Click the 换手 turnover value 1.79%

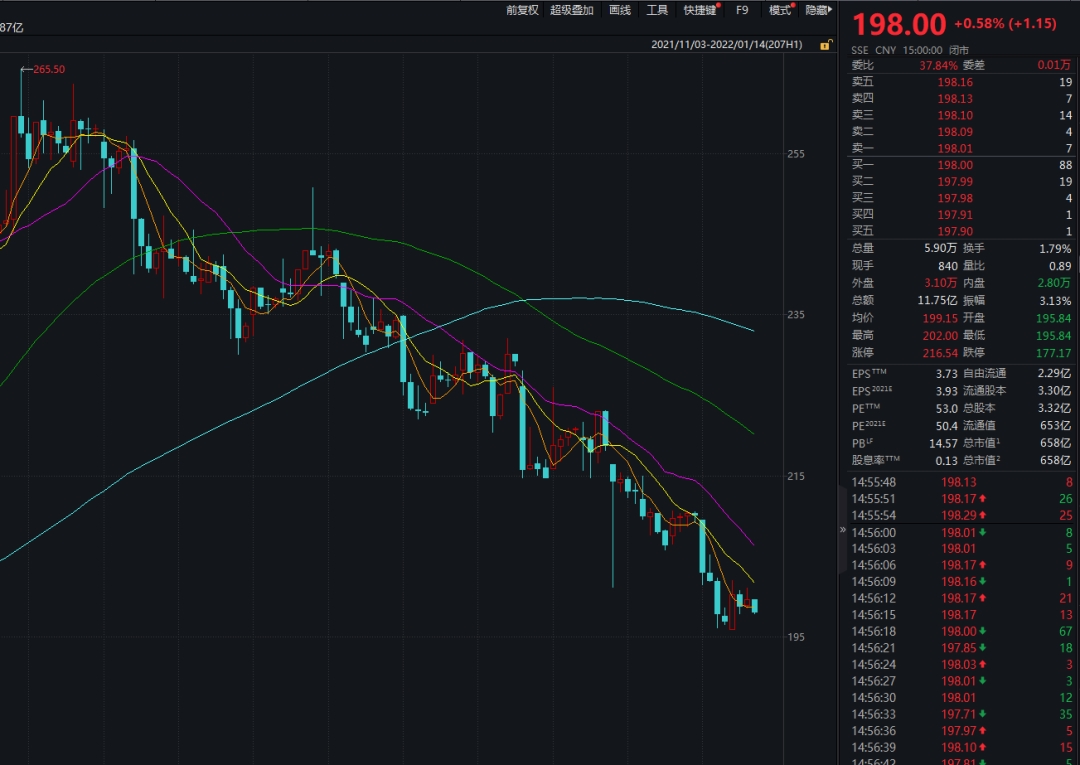coord(1055,249)
